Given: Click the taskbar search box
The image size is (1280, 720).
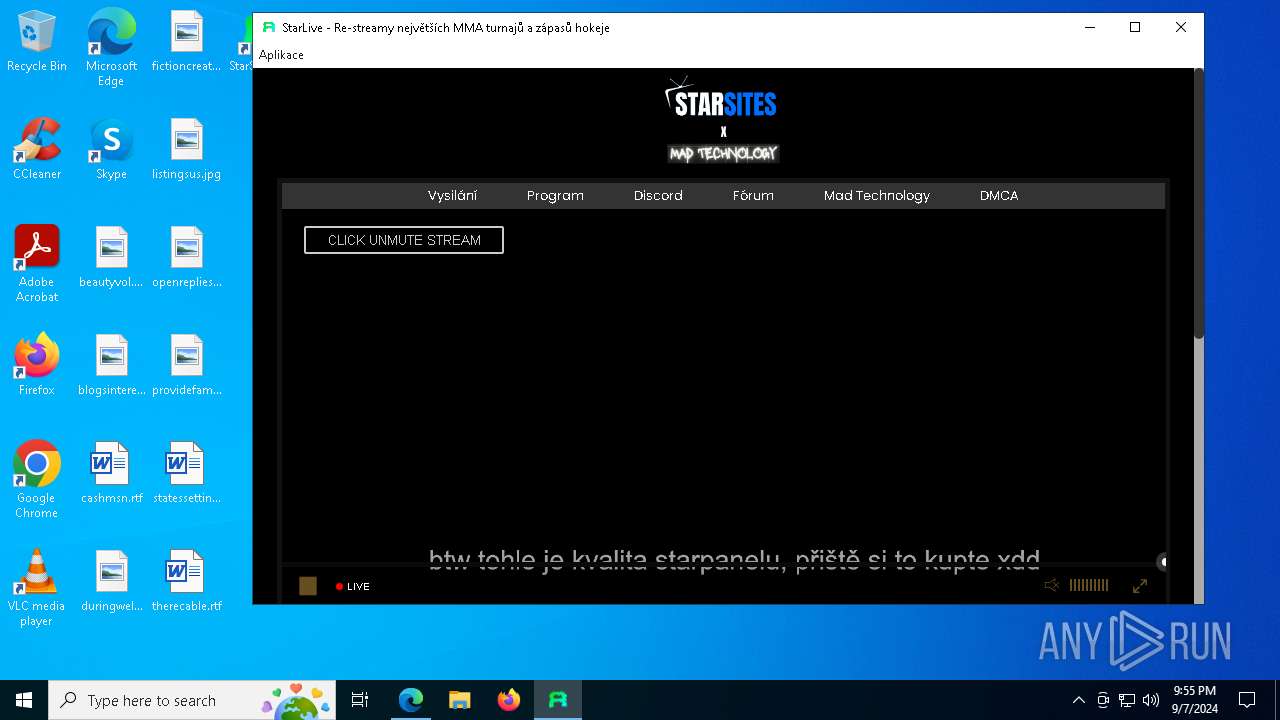Looking at the screenshot, I should 192,700.
